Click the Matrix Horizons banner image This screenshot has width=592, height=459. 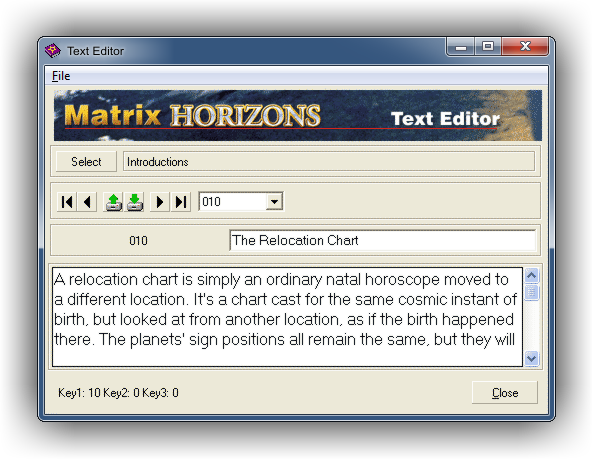click(x=298, y=116)
